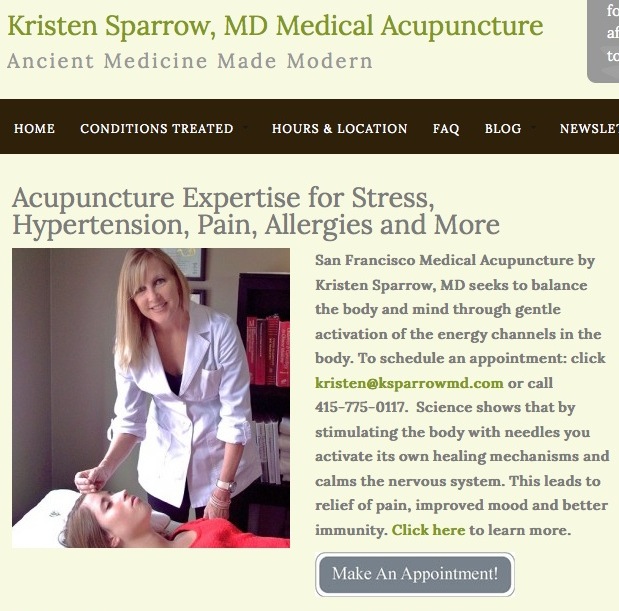619x611 pixels.
Task: Click the kristen@ksparrowmd.com email link
Action: click(x=409, y=383)
